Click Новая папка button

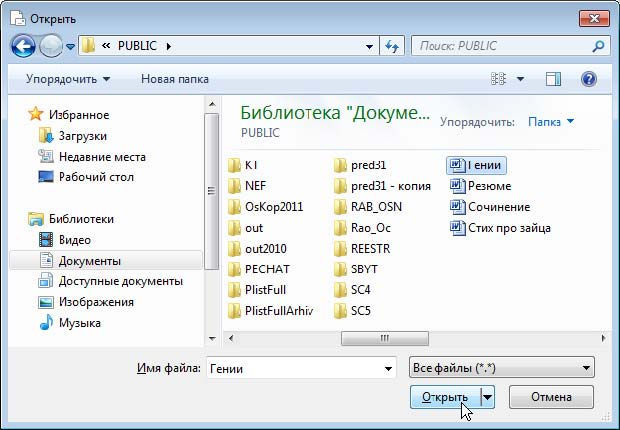click(175, 79)
